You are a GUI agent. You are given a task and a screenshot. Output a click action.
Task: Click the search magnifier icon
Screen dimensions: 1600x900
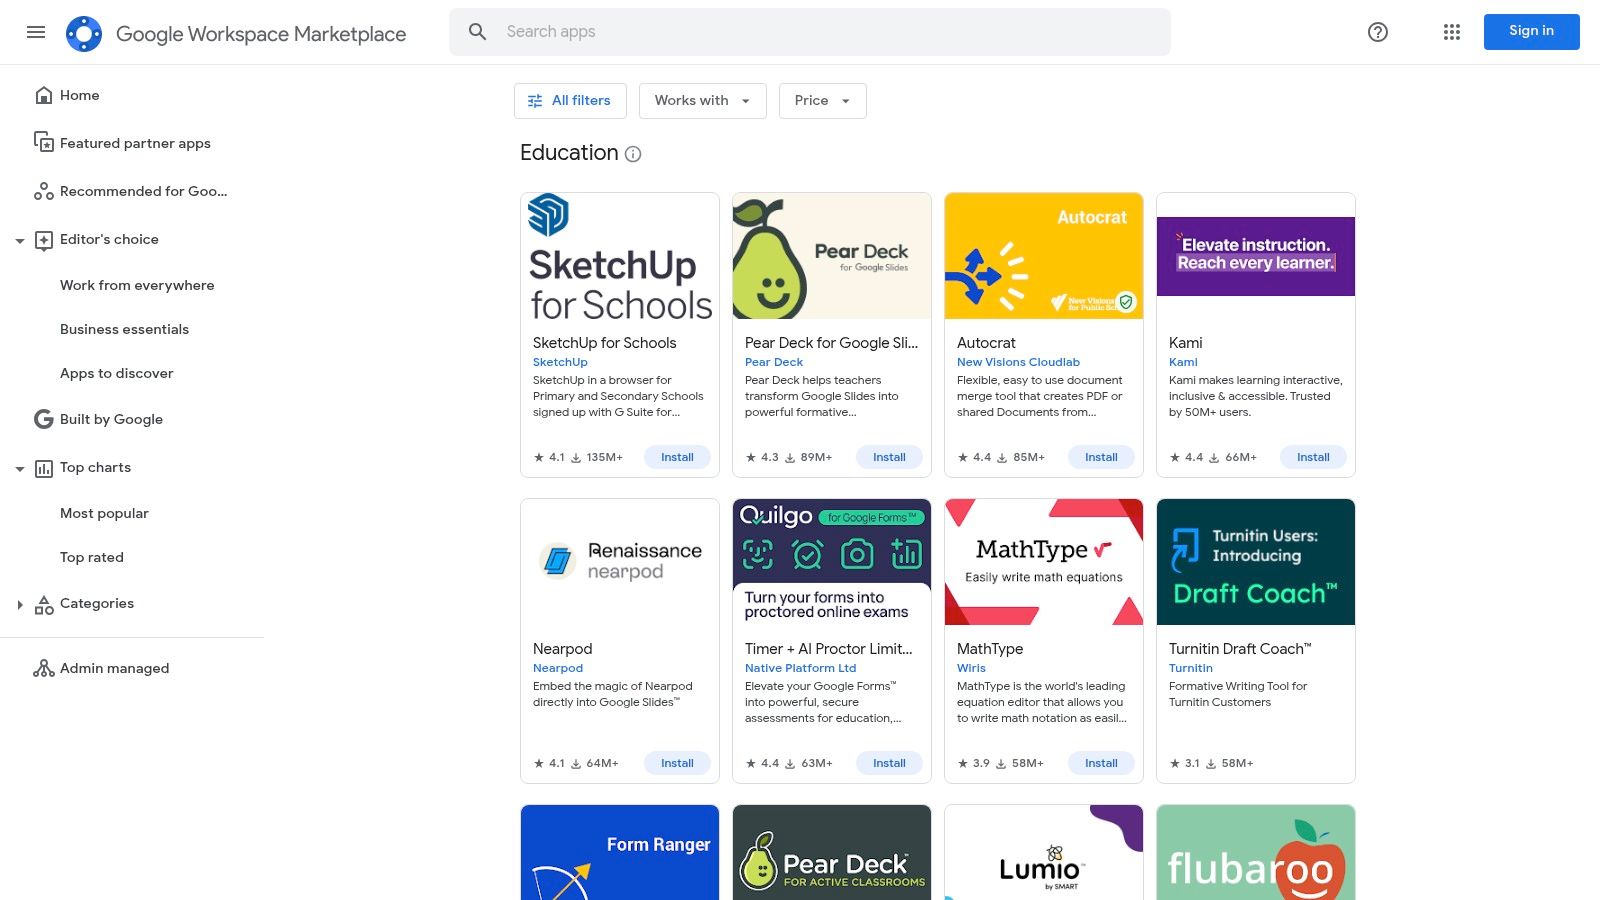tap(477, 31)
